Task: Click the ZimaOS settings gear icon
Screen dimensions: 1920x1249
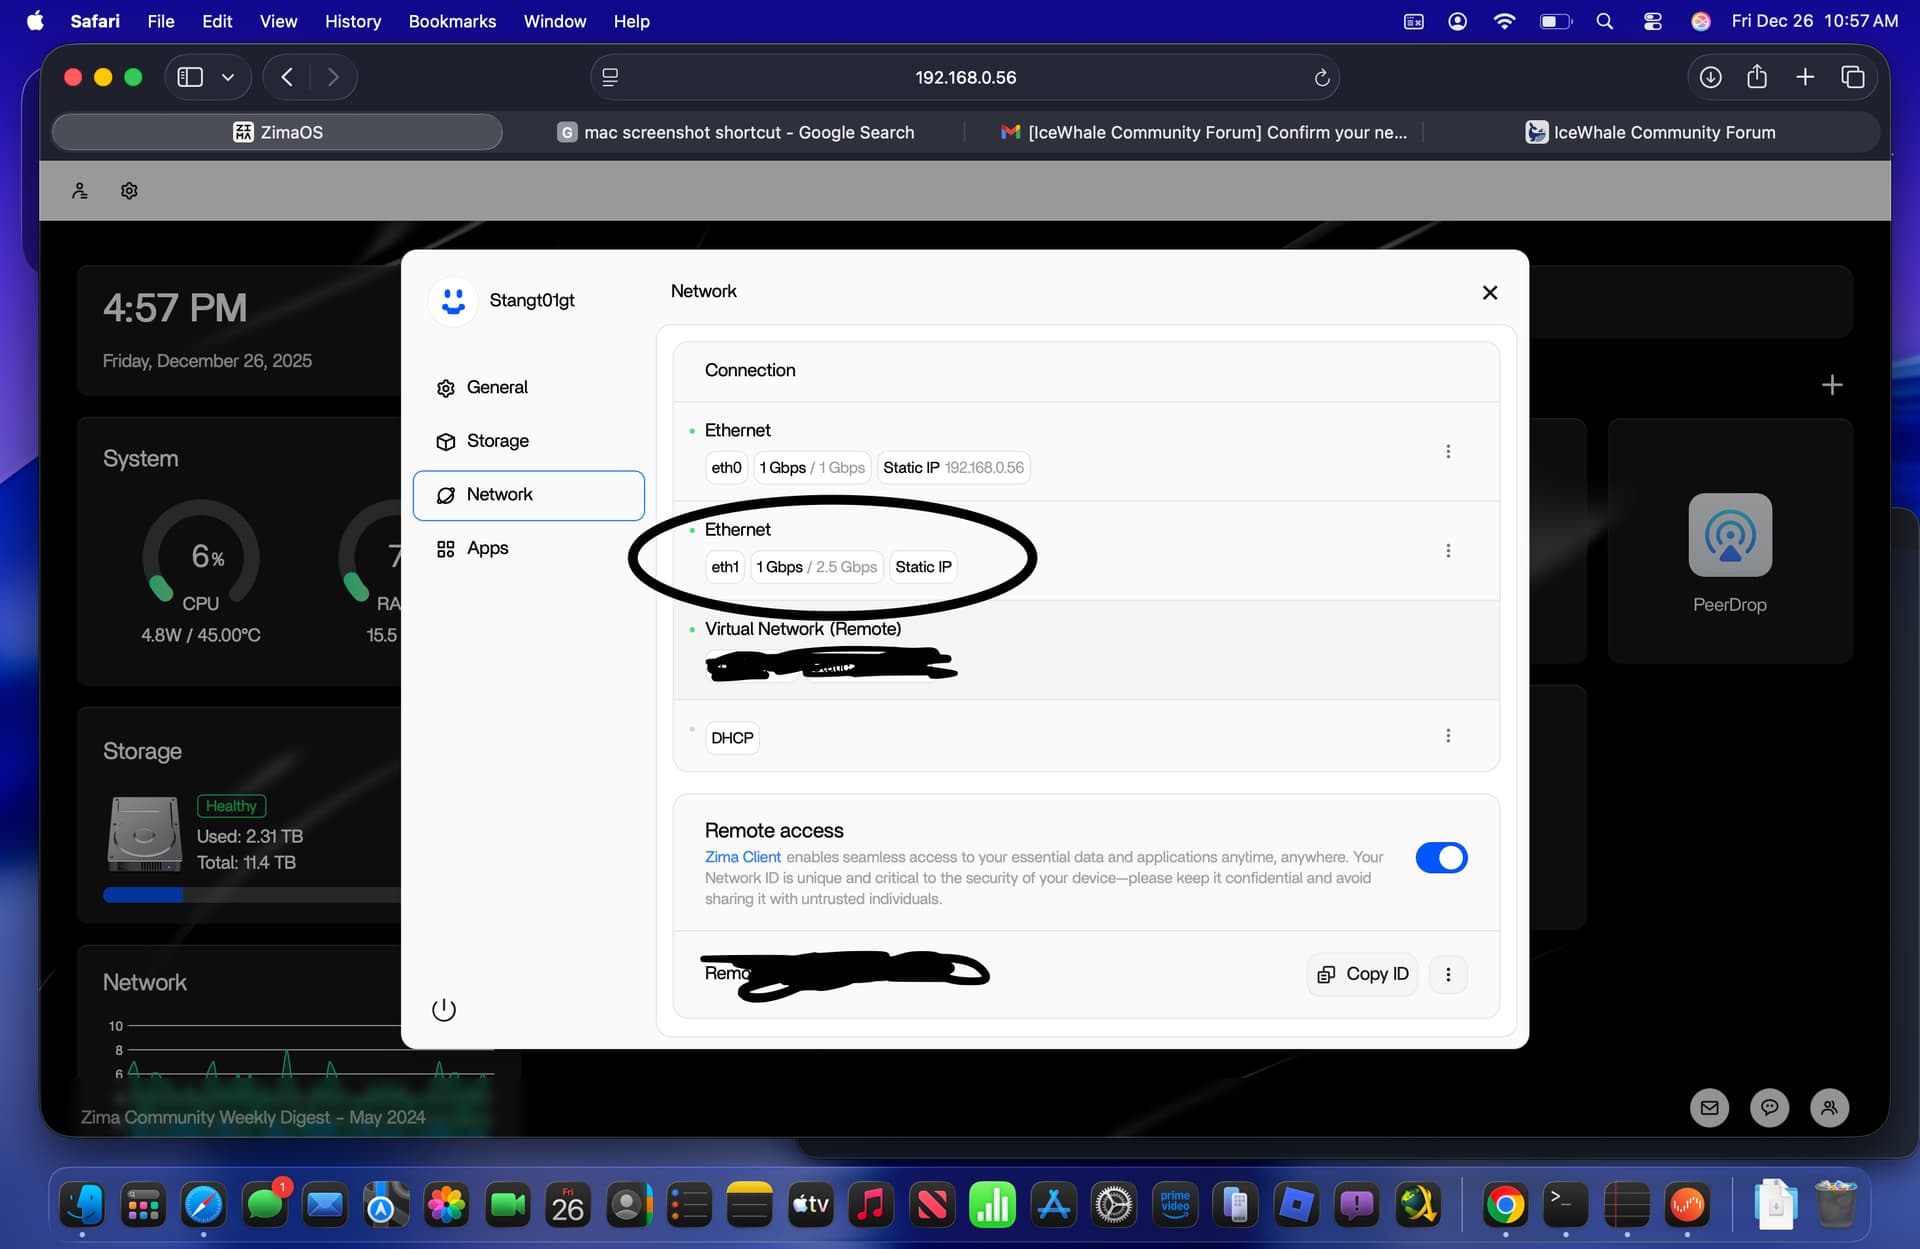Action: tap(129, 191)
